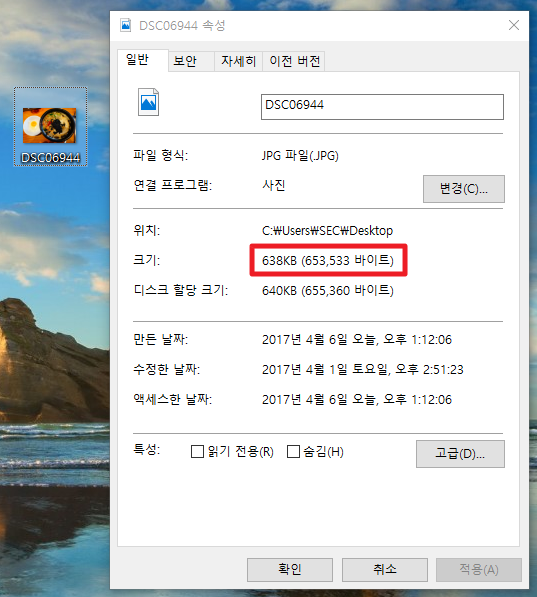The image size is (537, 597).
Task: Close the DSC06944 properties window
Action: 514,25
